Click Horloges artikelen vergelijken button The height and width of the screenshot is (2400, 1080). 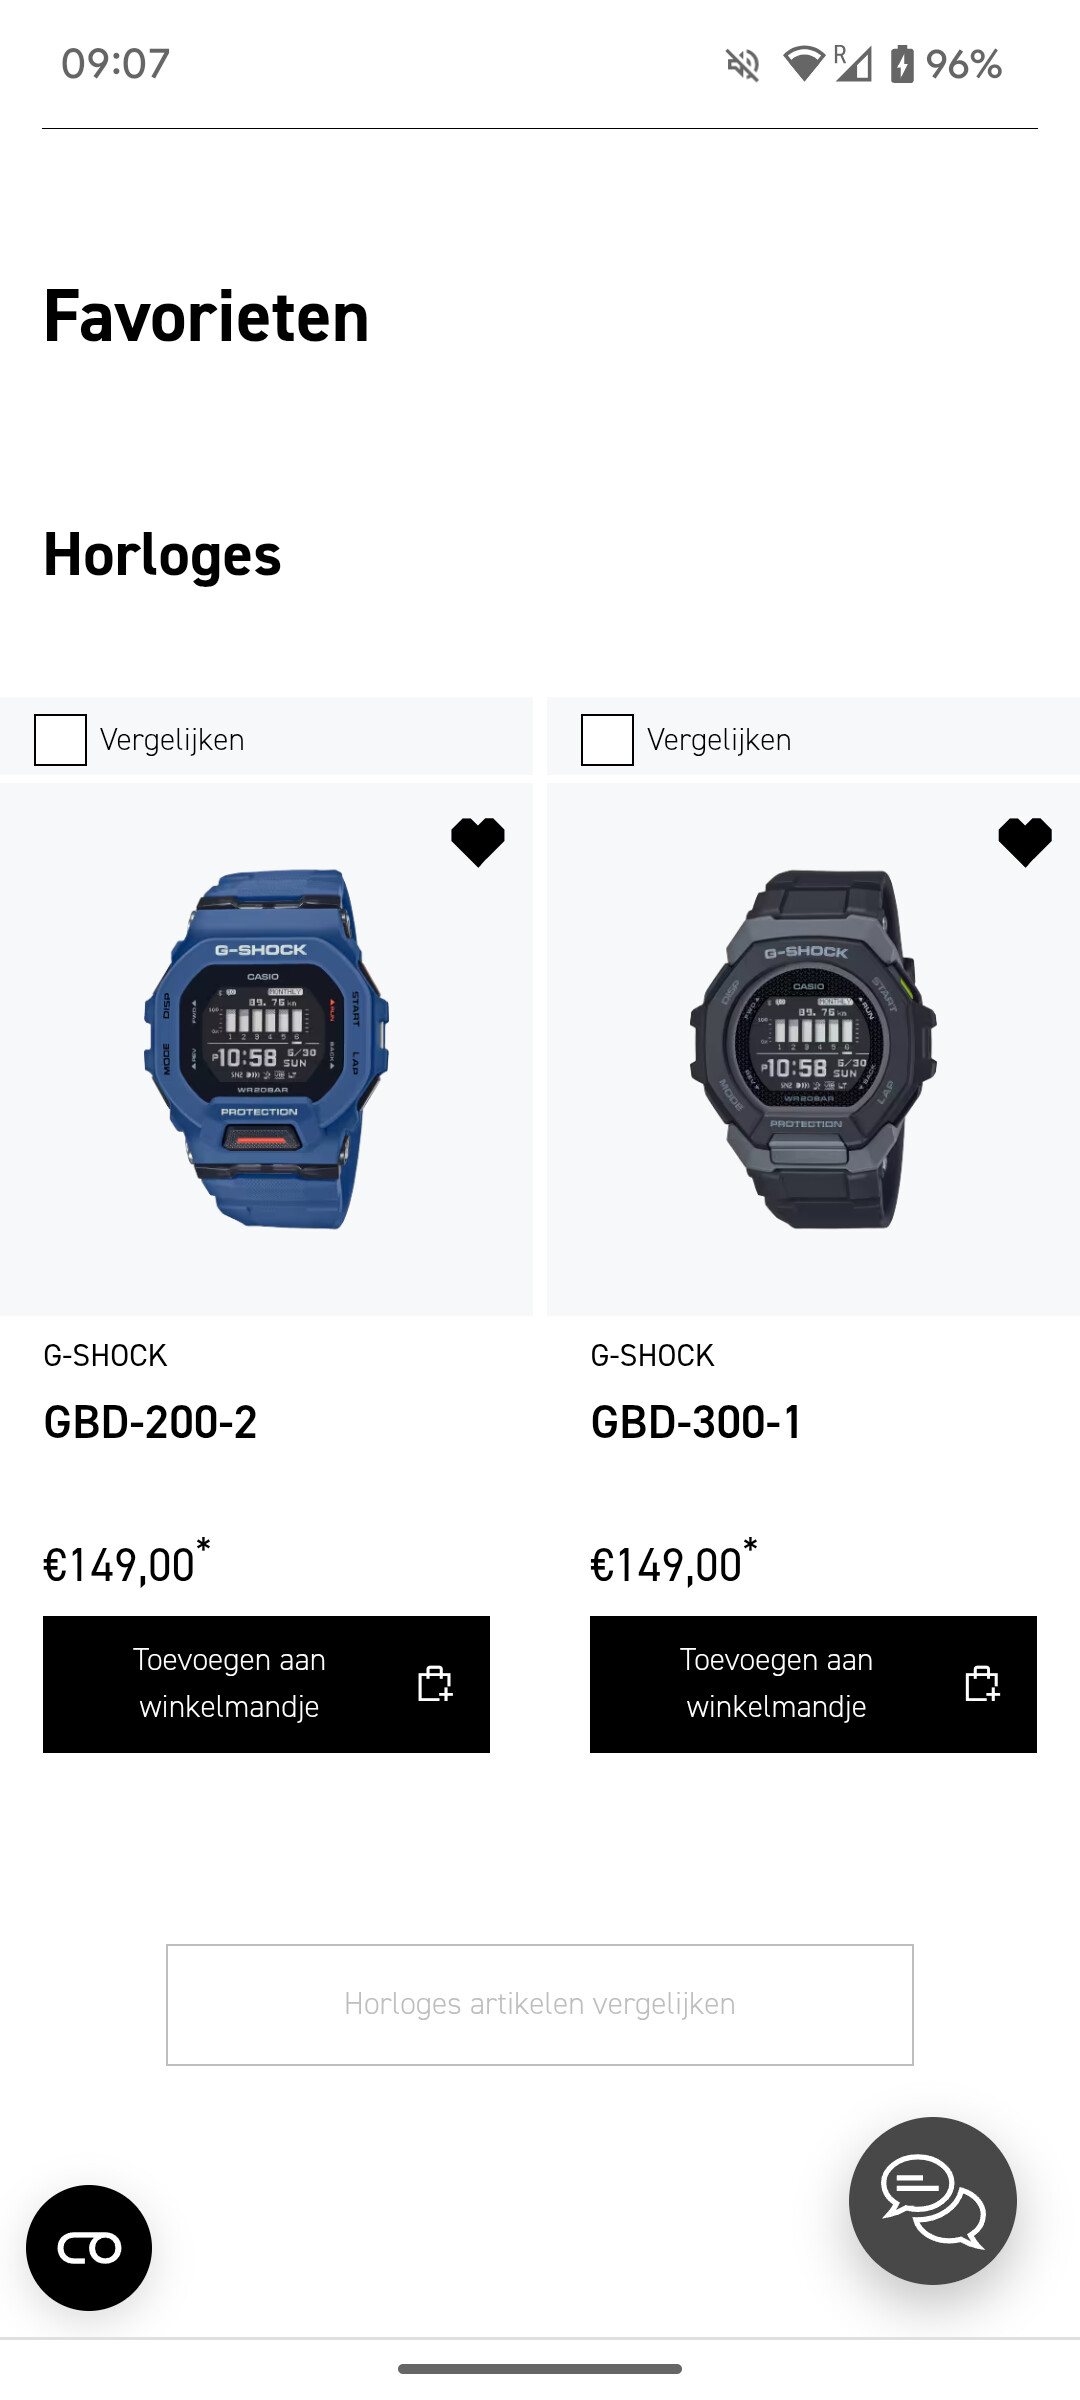540,2005
